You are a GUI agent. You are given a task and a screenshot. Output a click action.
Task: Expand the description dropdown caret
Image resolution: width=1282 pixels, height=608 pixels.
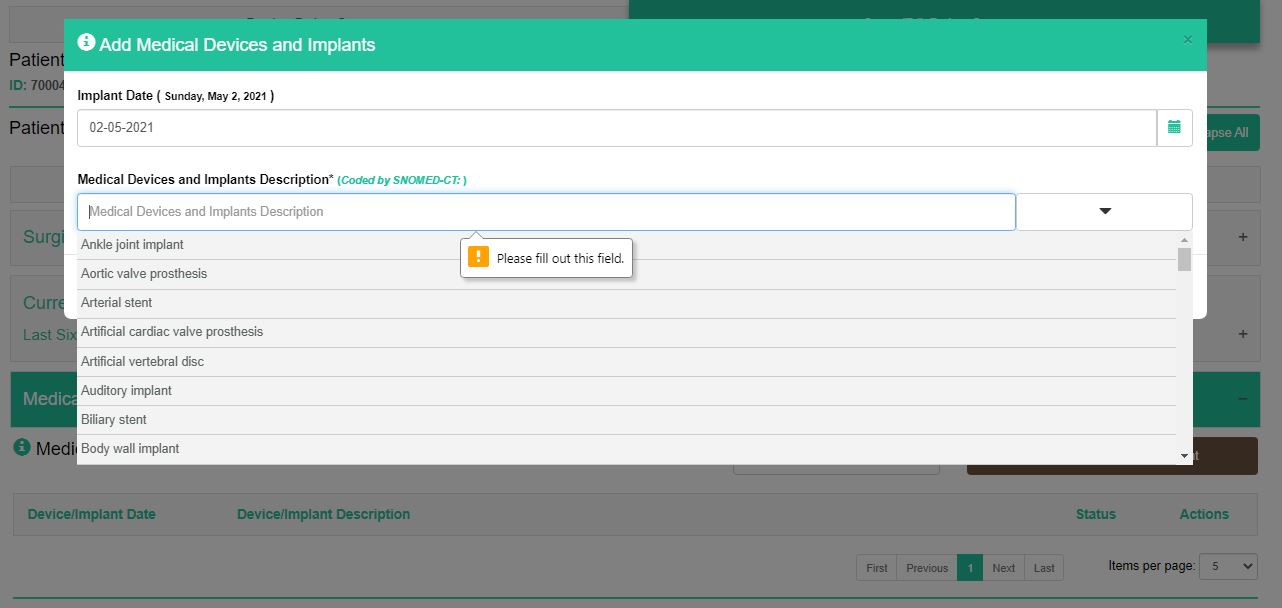coord(1104,212)
